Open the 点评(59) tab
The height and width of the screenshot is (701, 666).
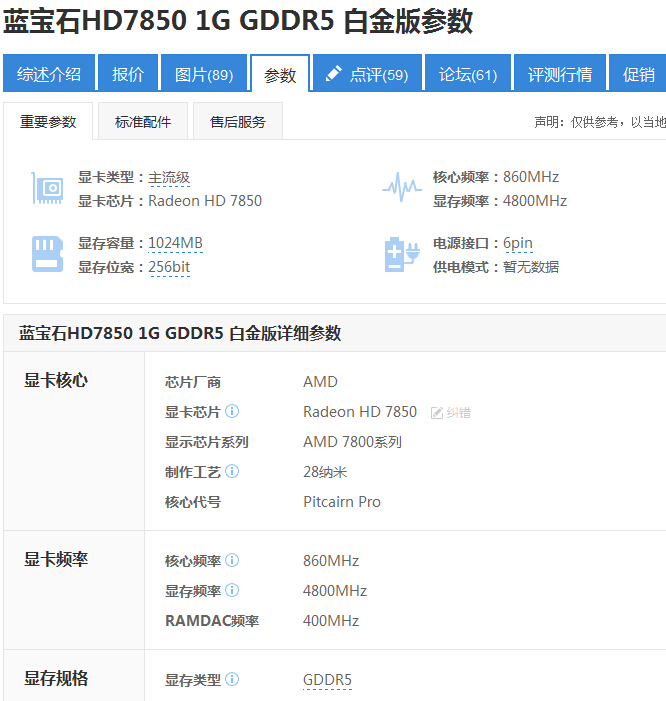coord(367,73)
